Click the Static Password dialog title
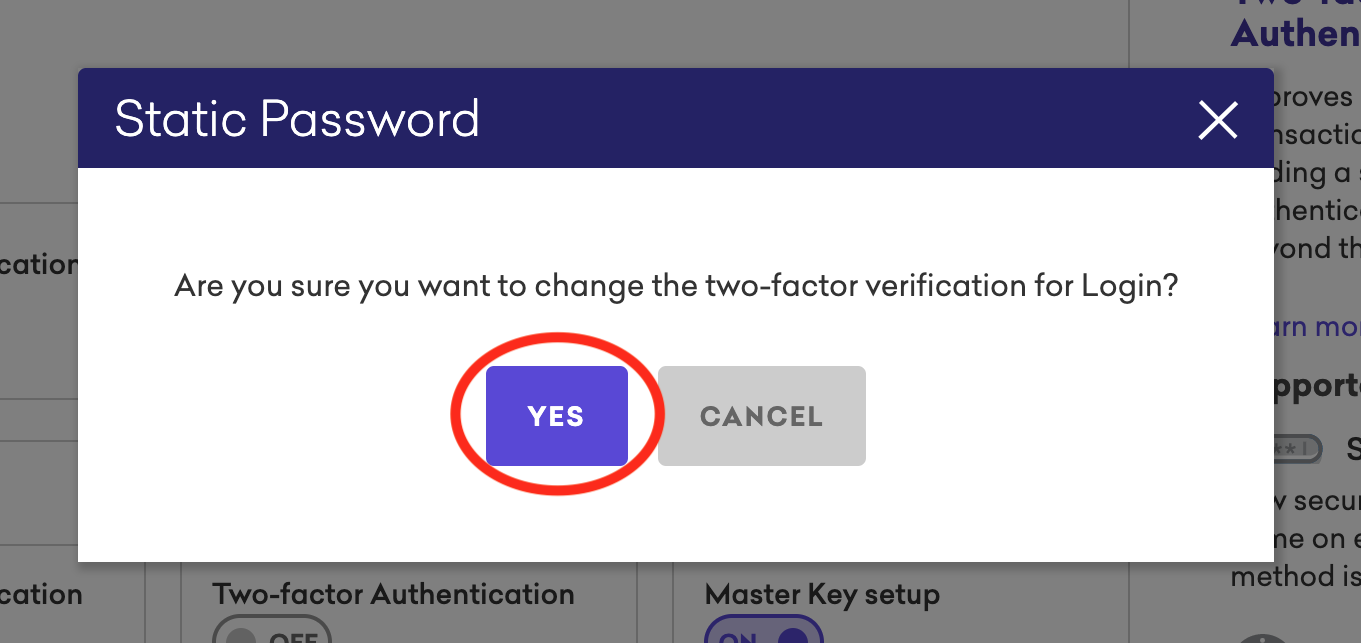The width and height of the screenshot is (1361, 643). point(297,119)
